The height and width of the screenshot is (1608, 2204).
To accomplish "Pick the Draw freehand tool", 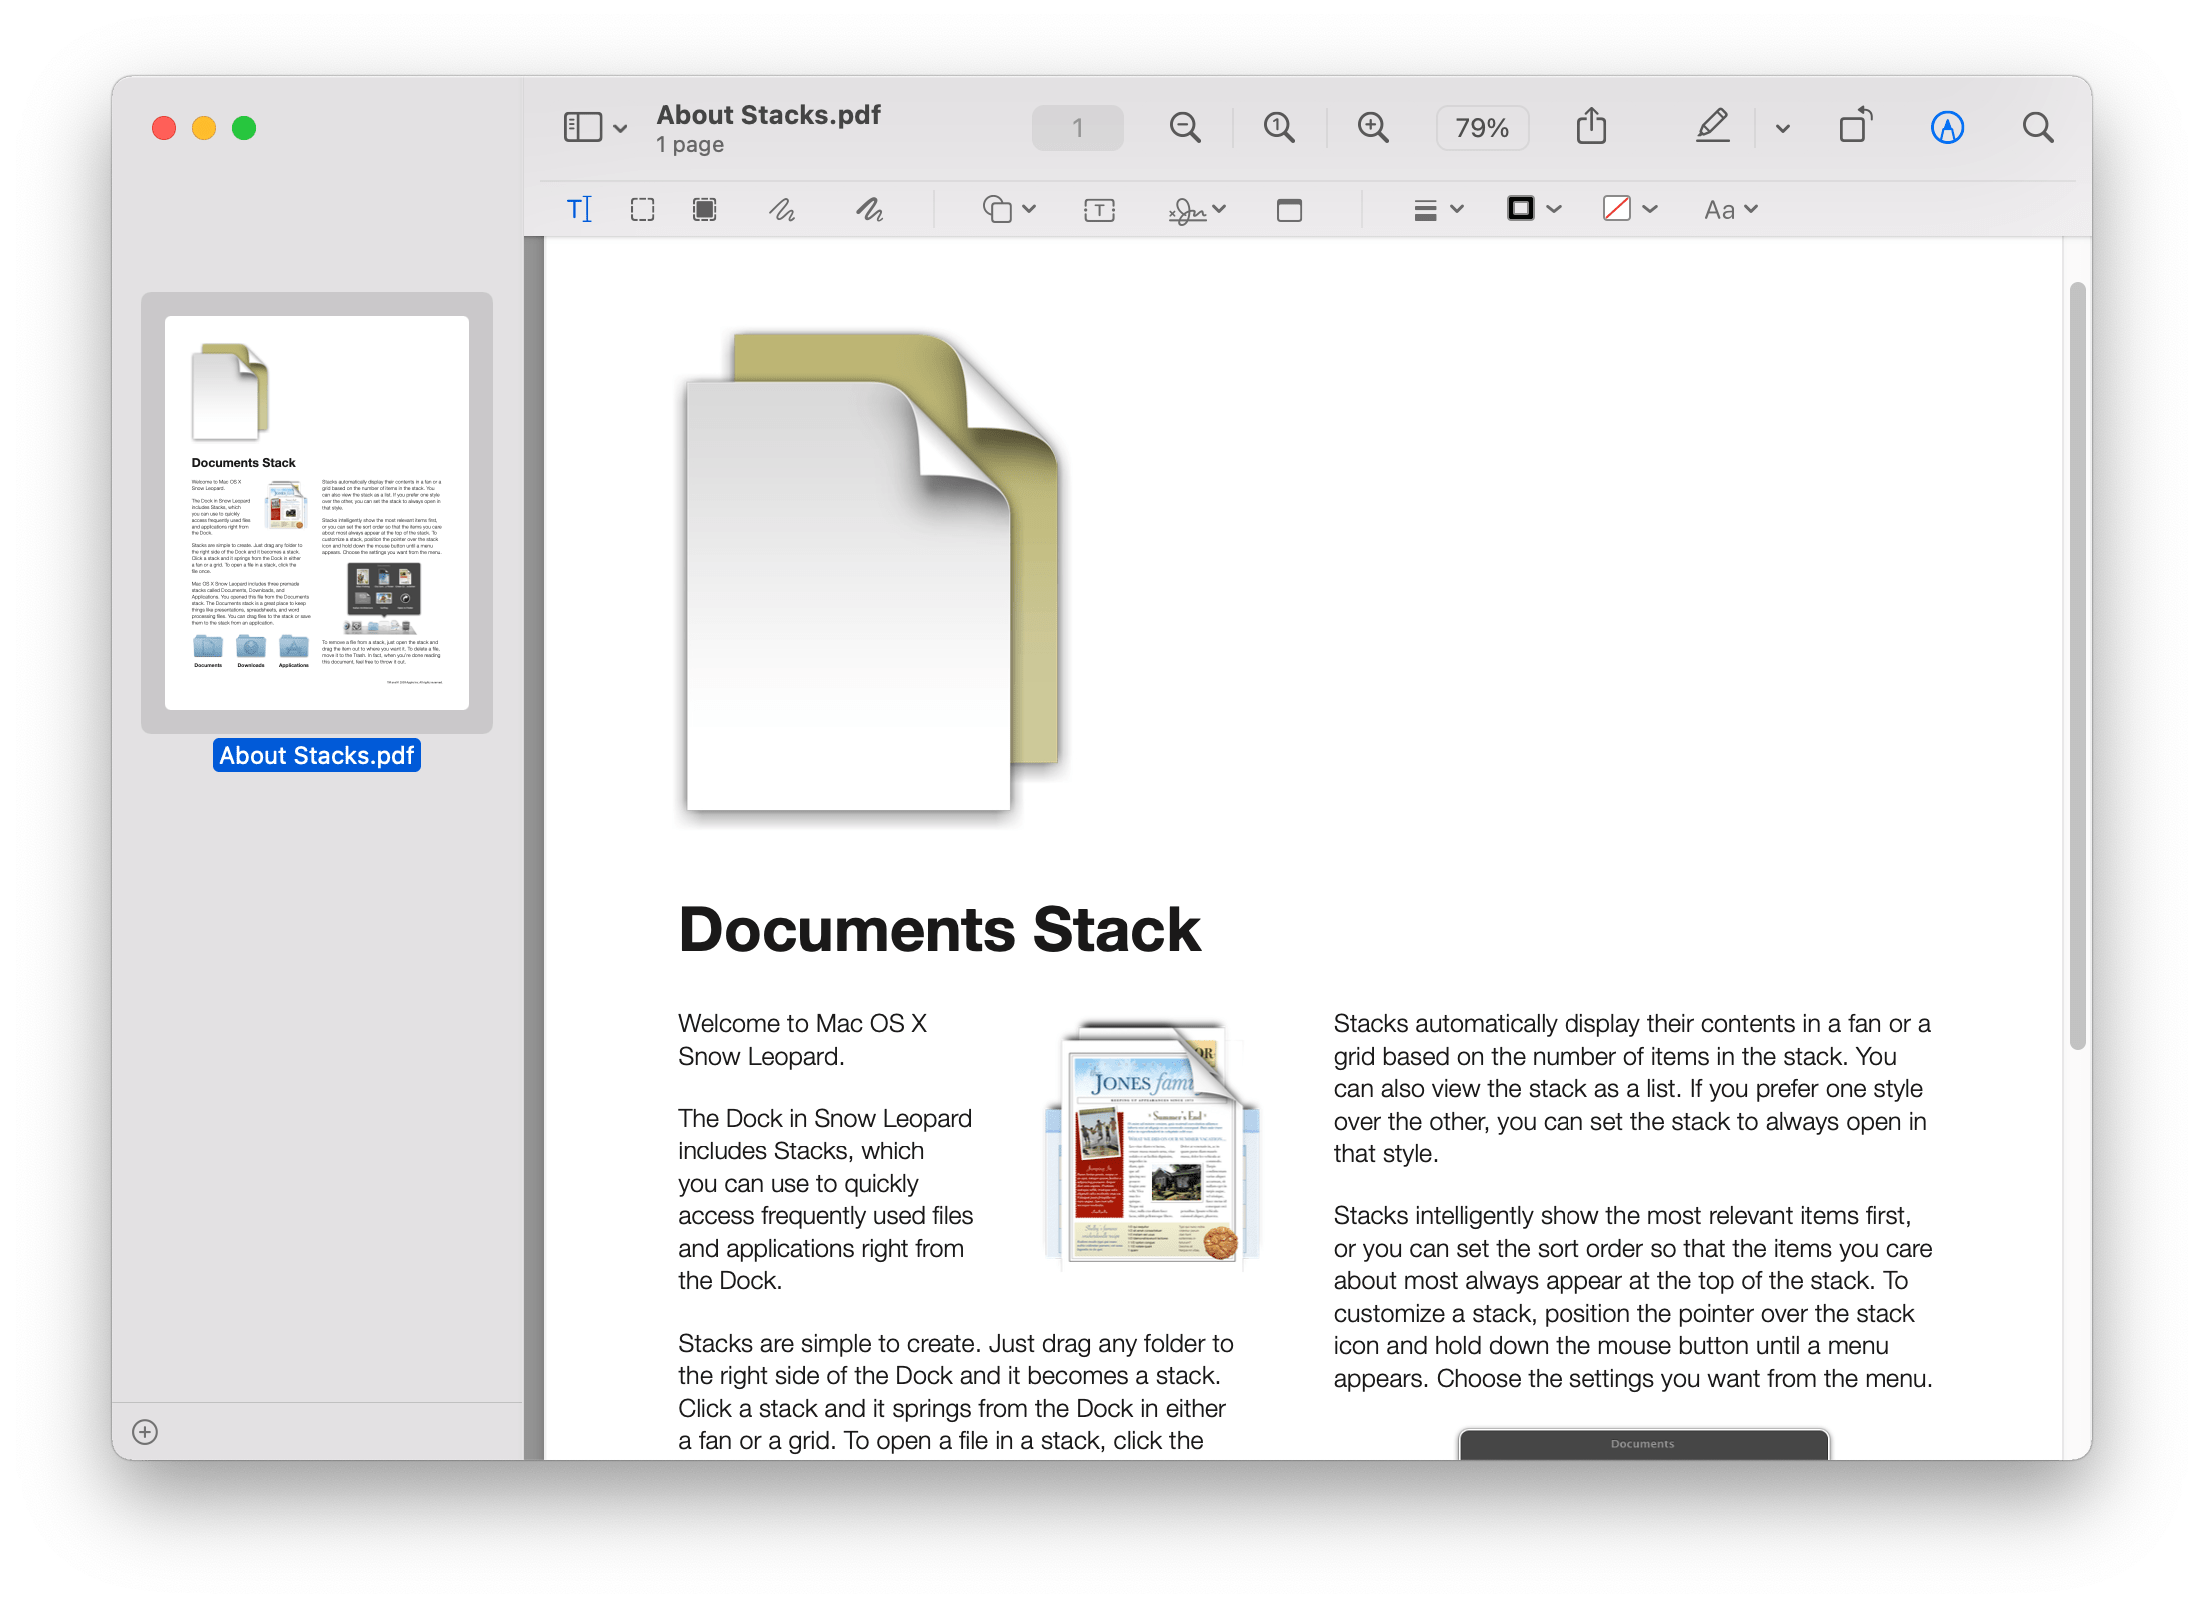I will [869, 209].
